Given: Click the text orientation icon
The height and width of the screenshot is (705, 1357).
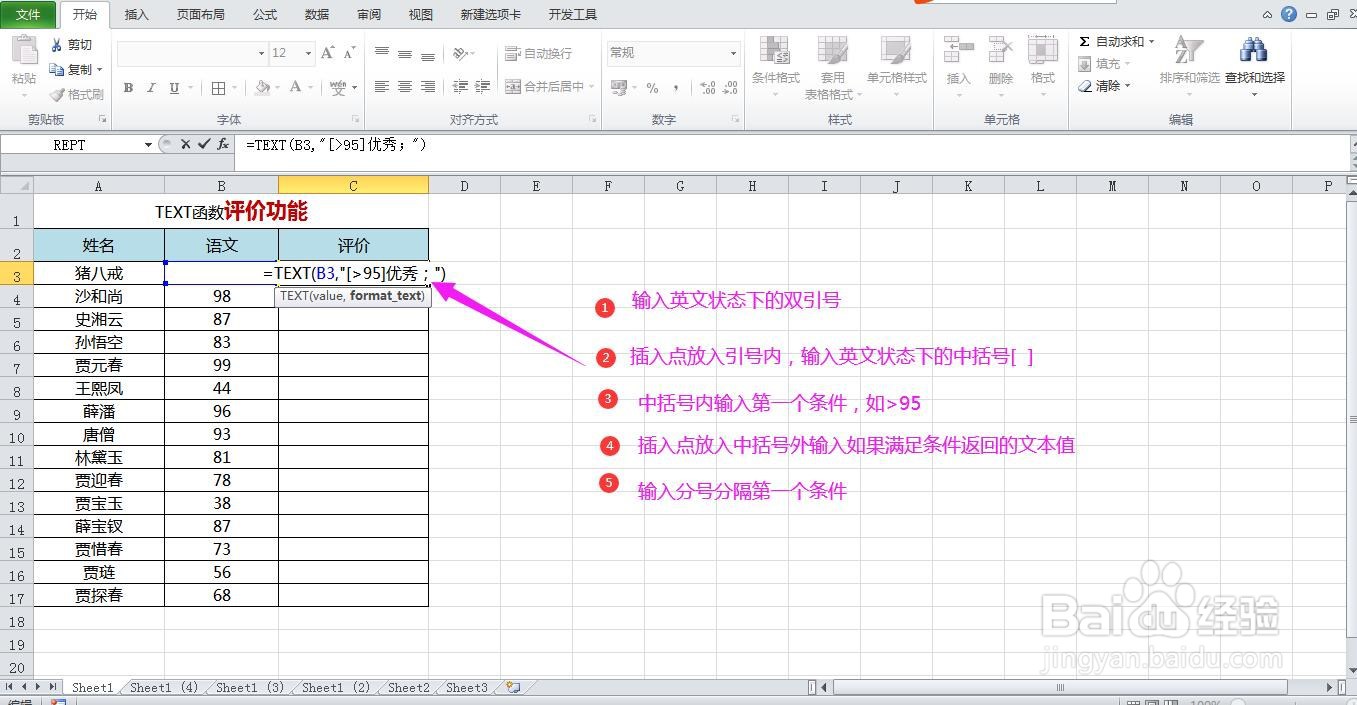Looking at the screenshot, I should click(459, 53).
